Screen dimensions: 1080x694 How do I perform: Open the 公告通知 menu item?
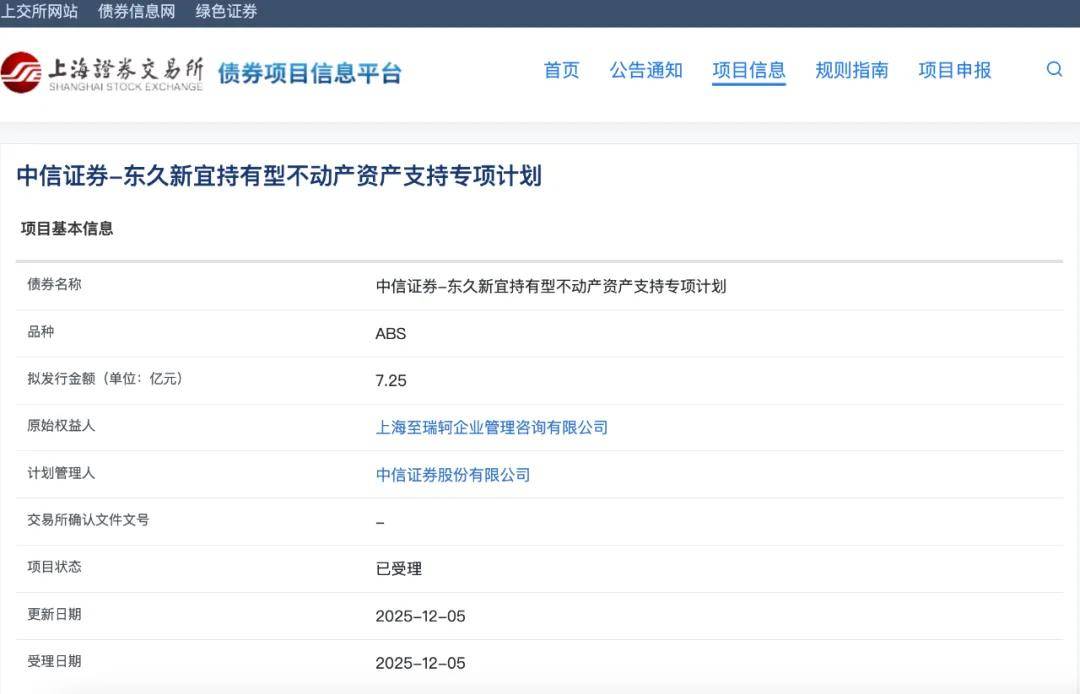pos(646,70)
